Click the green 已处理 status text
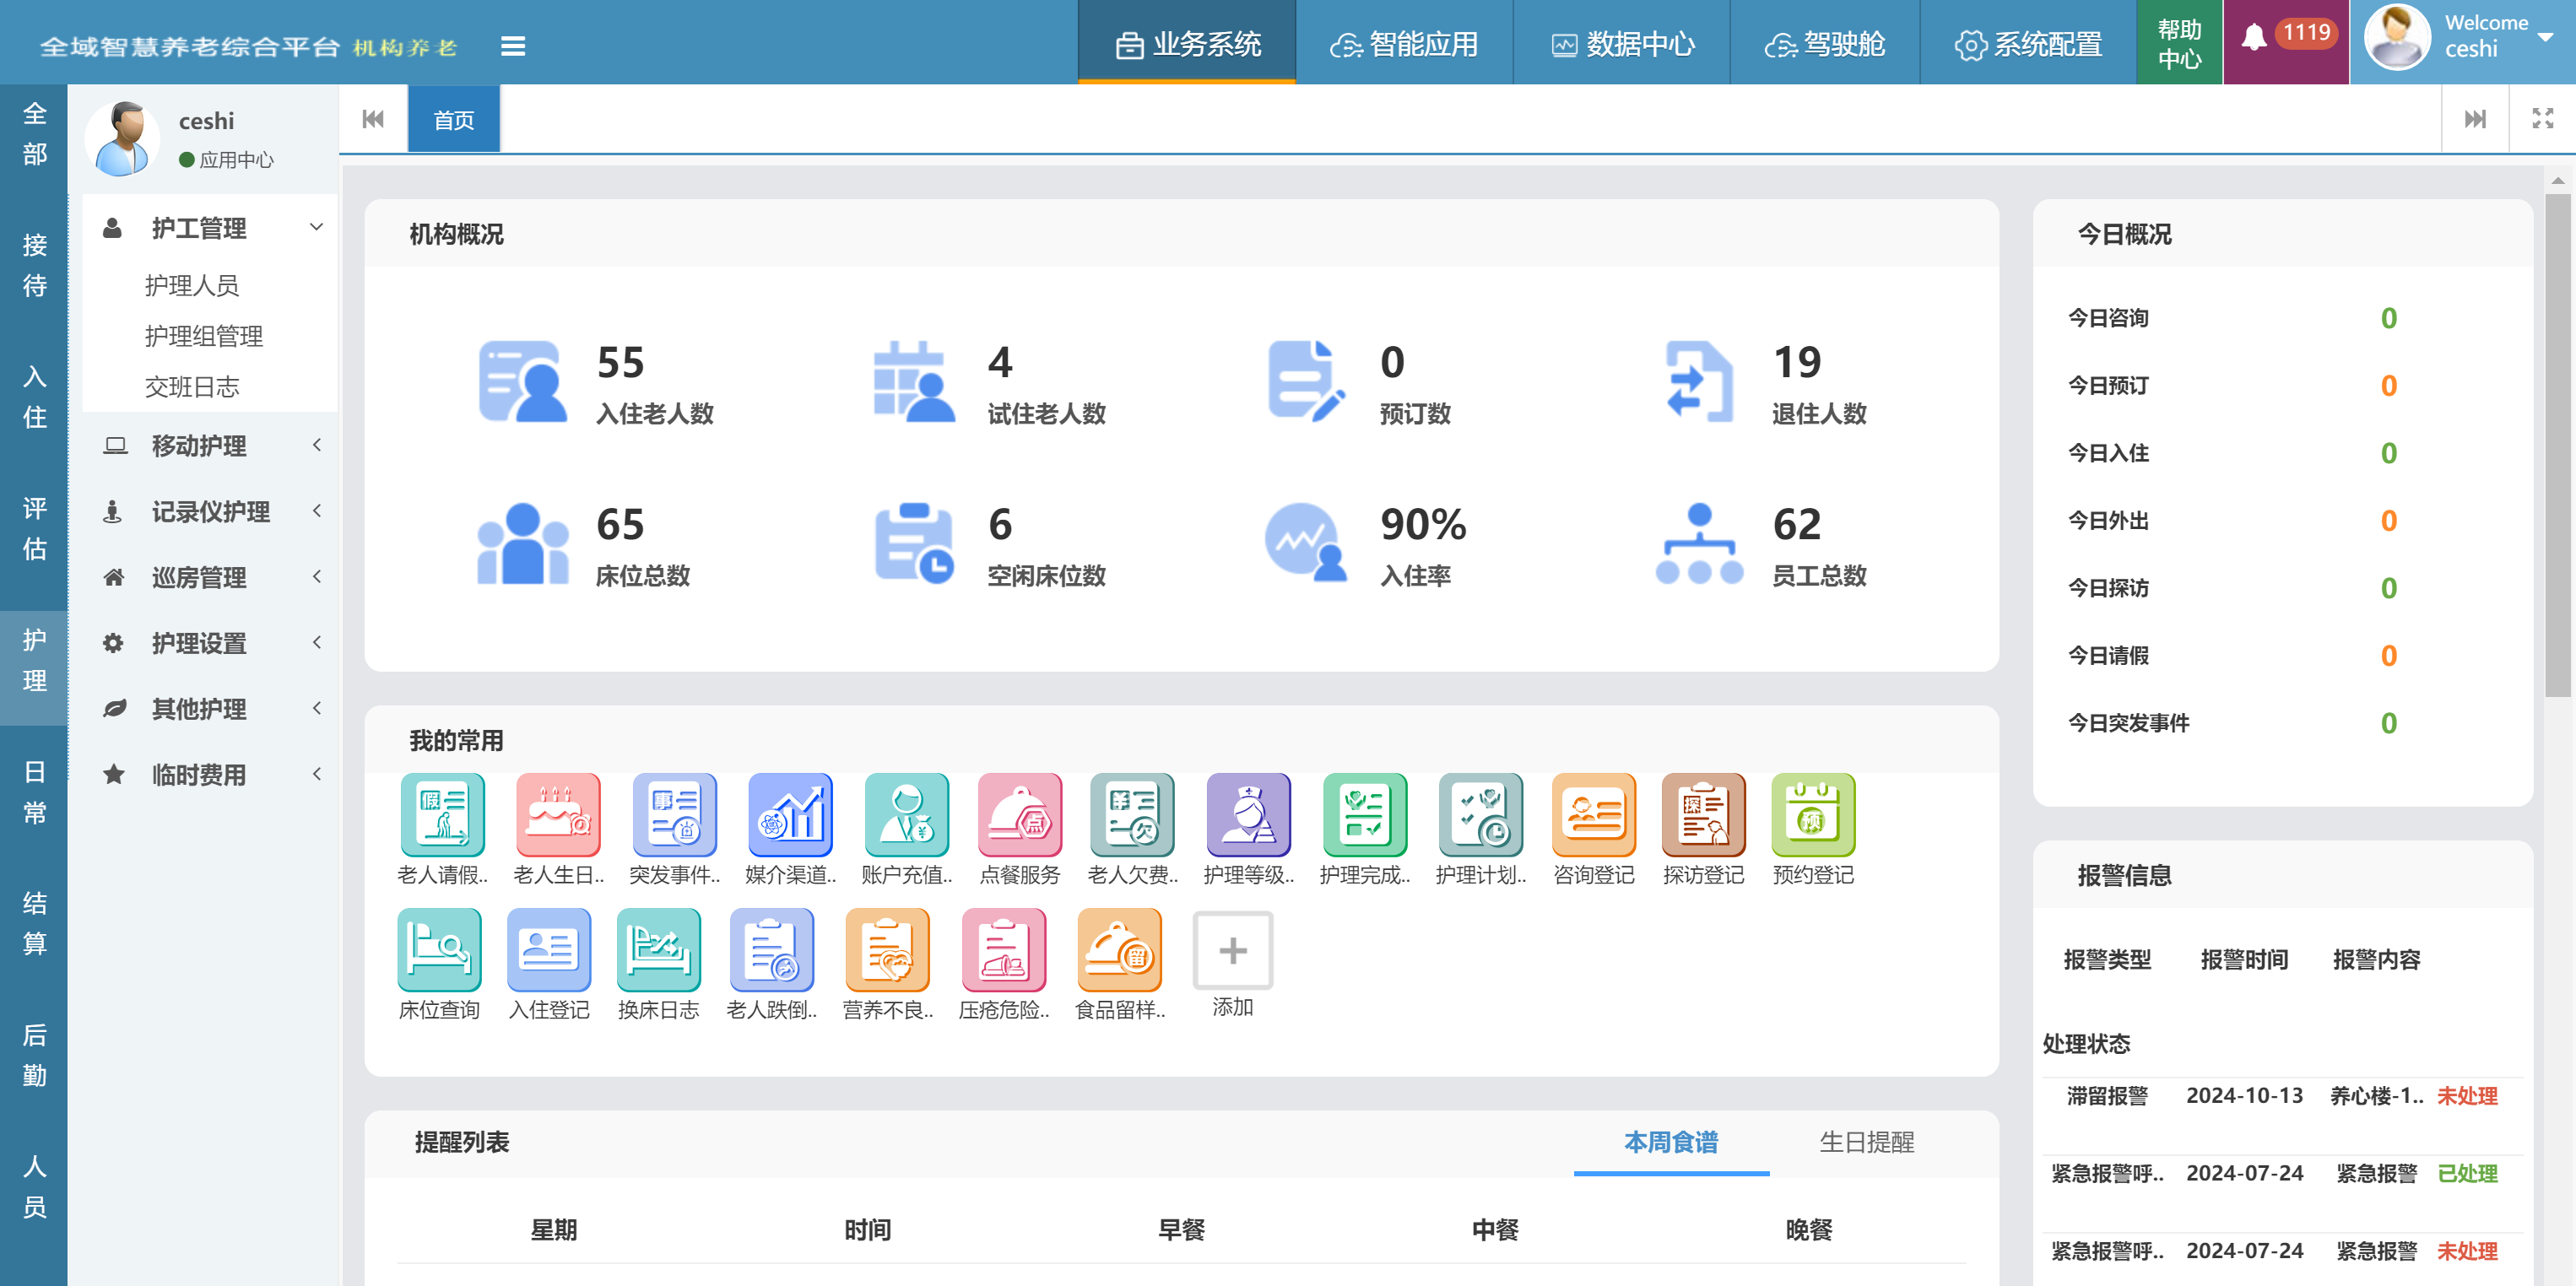2576x1286 pixels. point(2467,1173)
